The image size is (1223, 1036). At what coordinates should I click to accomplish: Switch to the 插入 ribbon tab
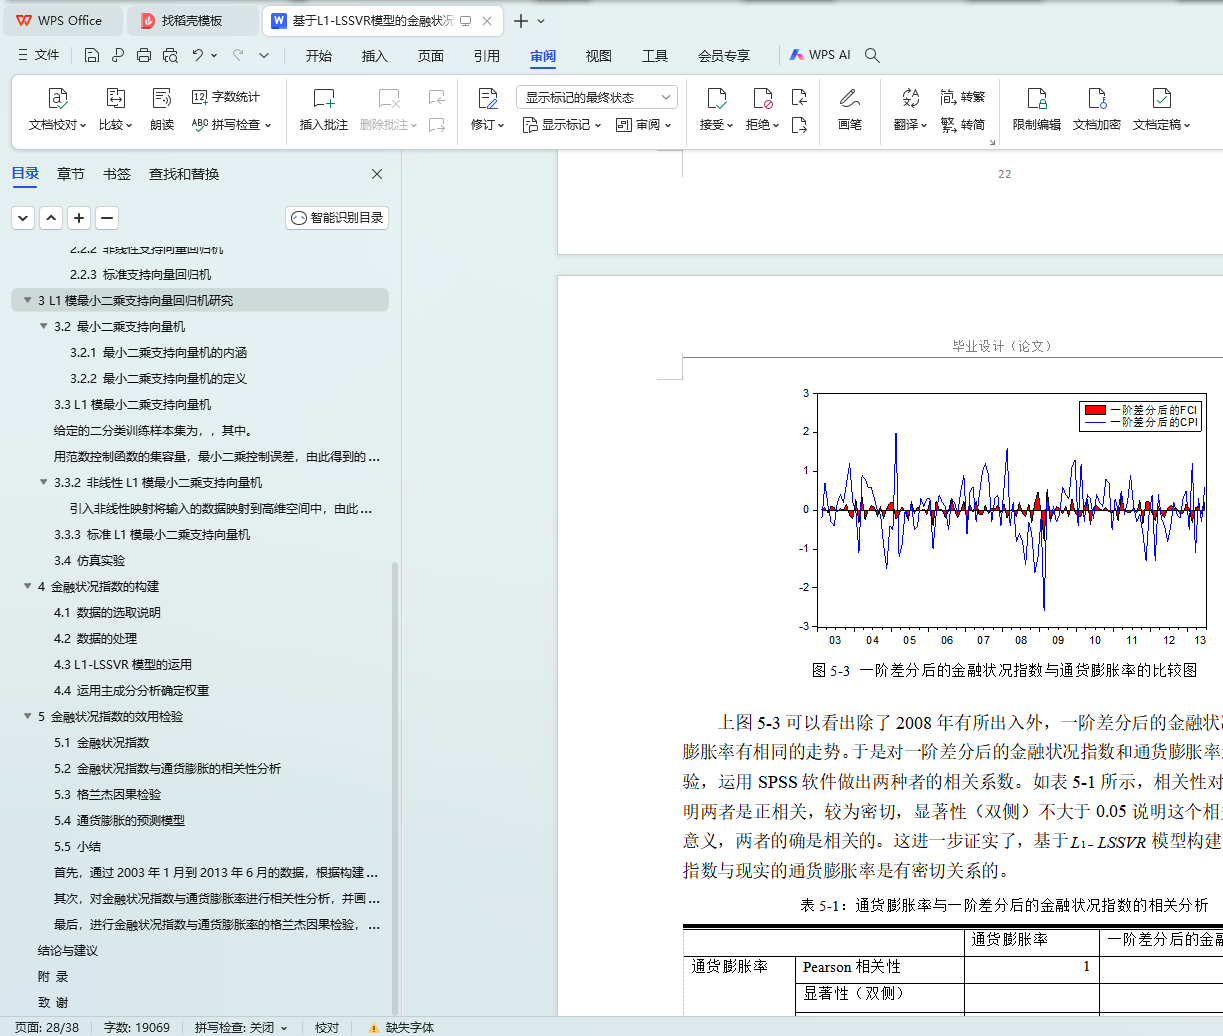coord(375,56)
